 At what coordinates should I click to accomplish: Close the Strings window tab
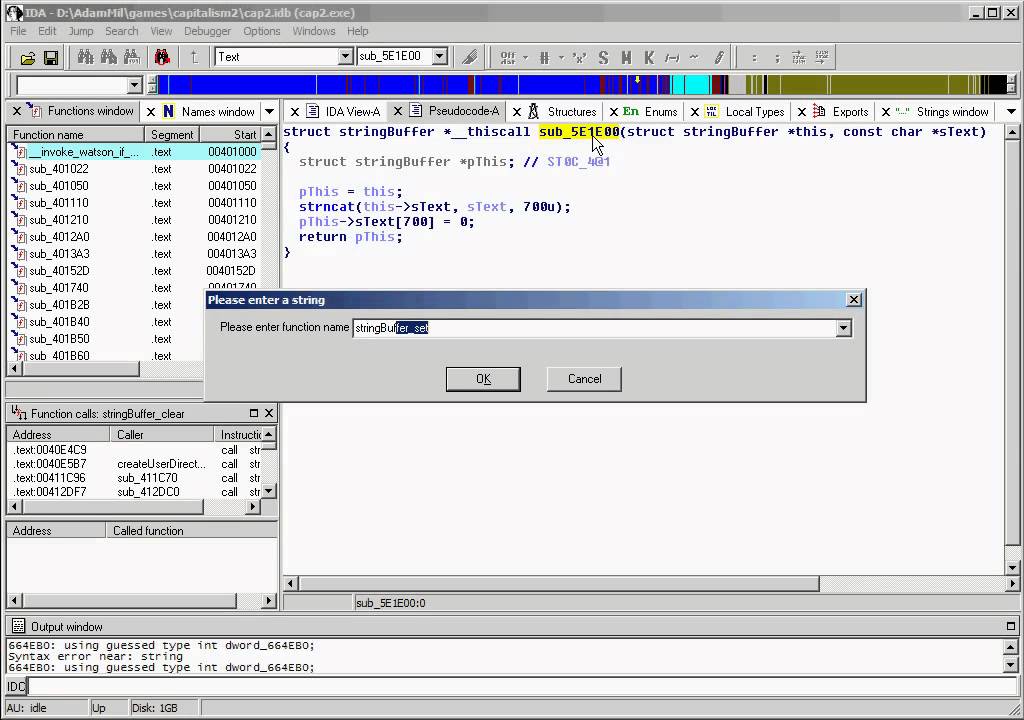(x=886, y=112)
